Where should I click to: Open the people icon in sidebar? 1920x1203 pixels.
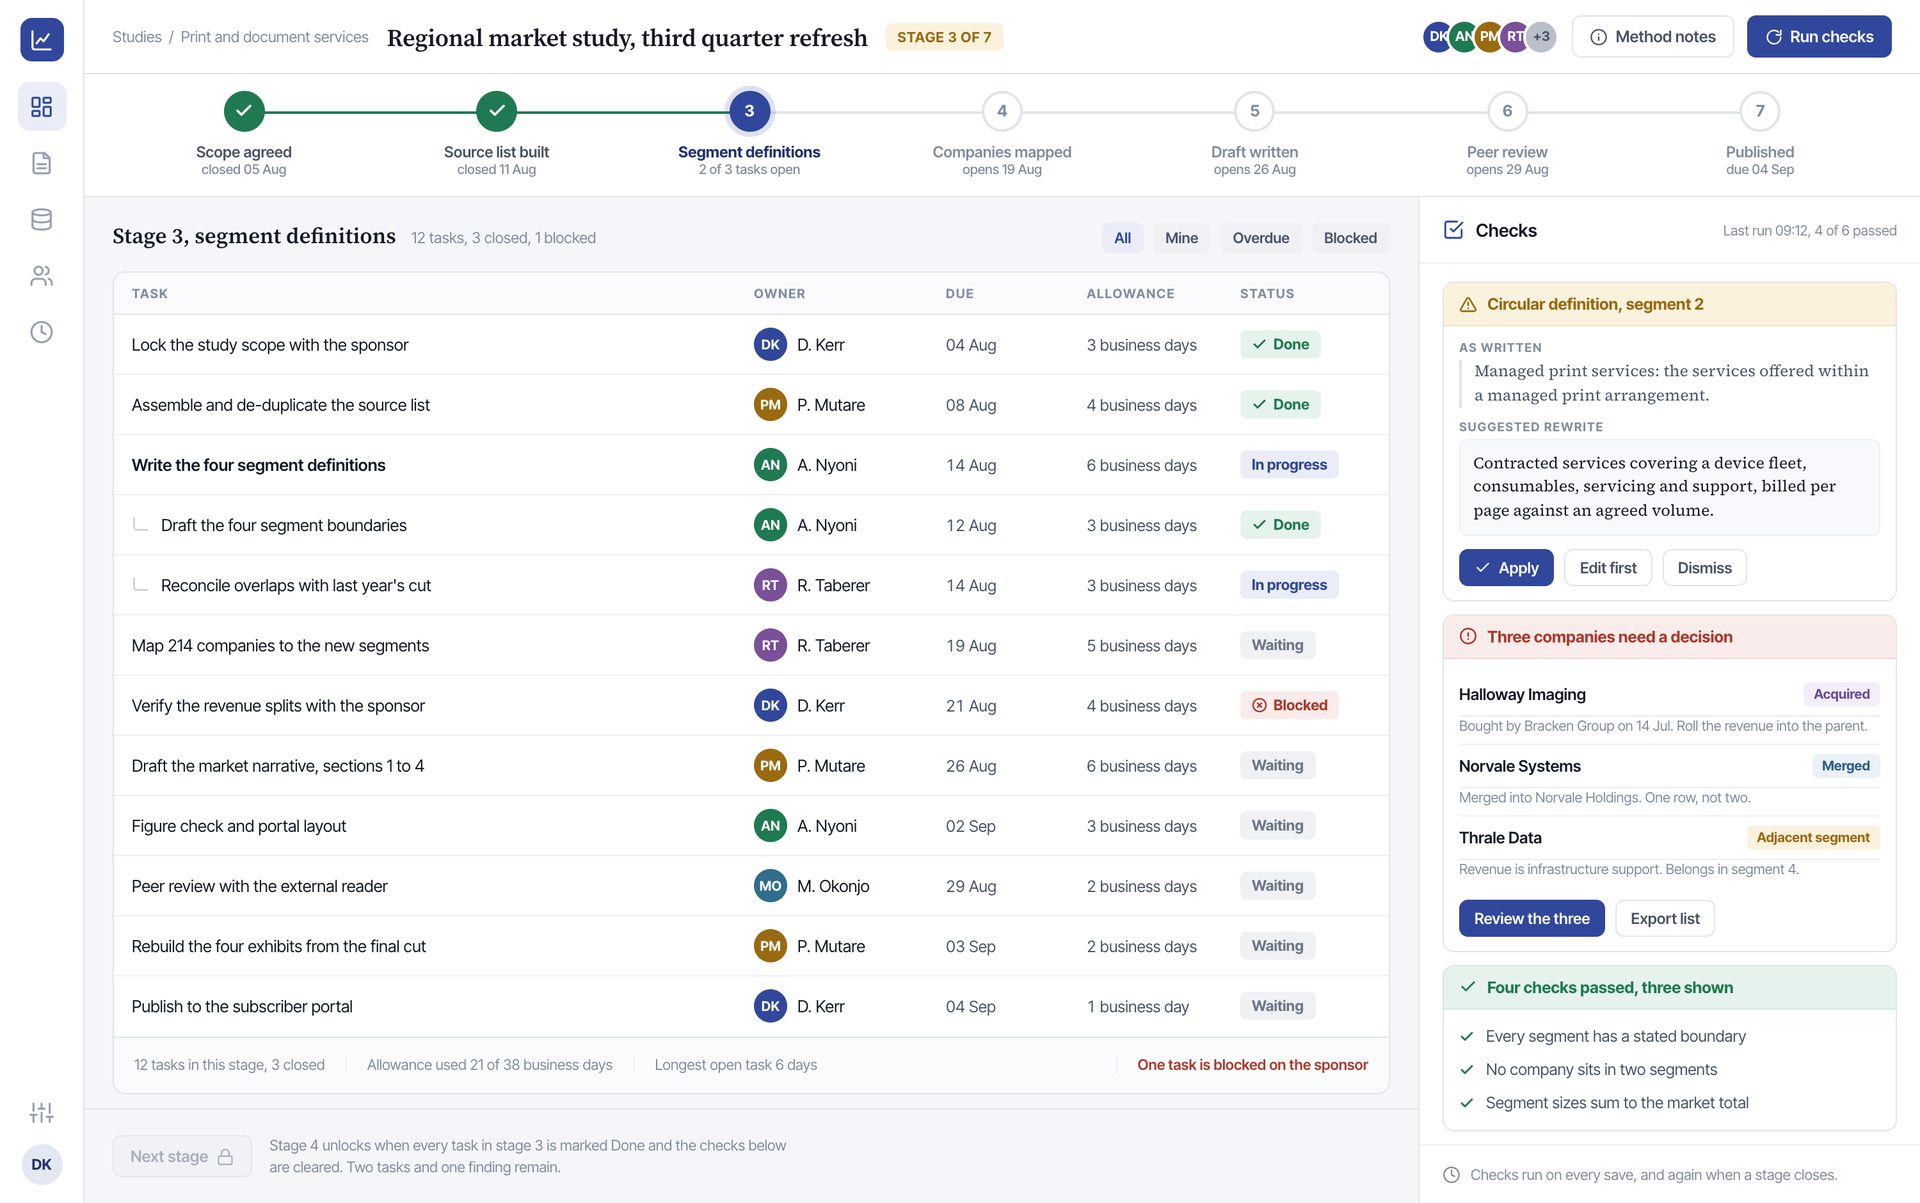(x=41, y=276)
